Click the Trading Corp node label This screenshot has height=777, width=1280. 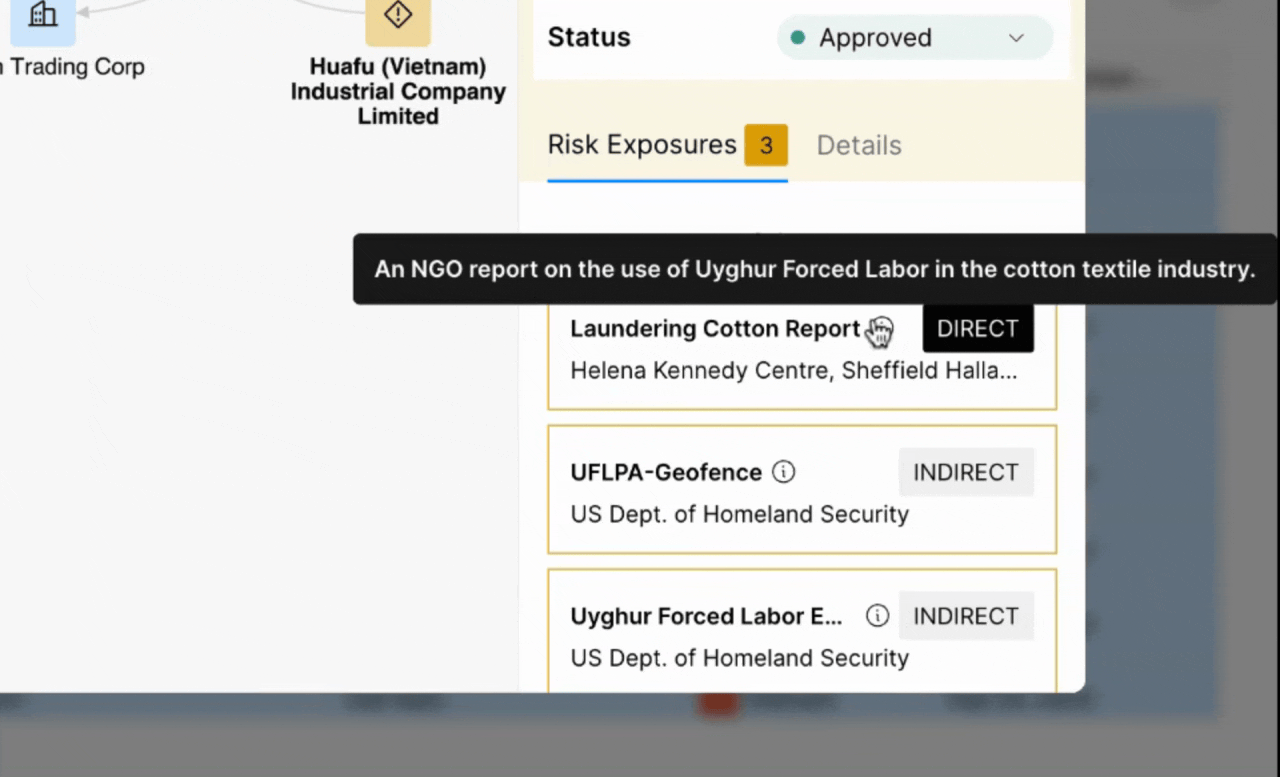coord(74,67)
